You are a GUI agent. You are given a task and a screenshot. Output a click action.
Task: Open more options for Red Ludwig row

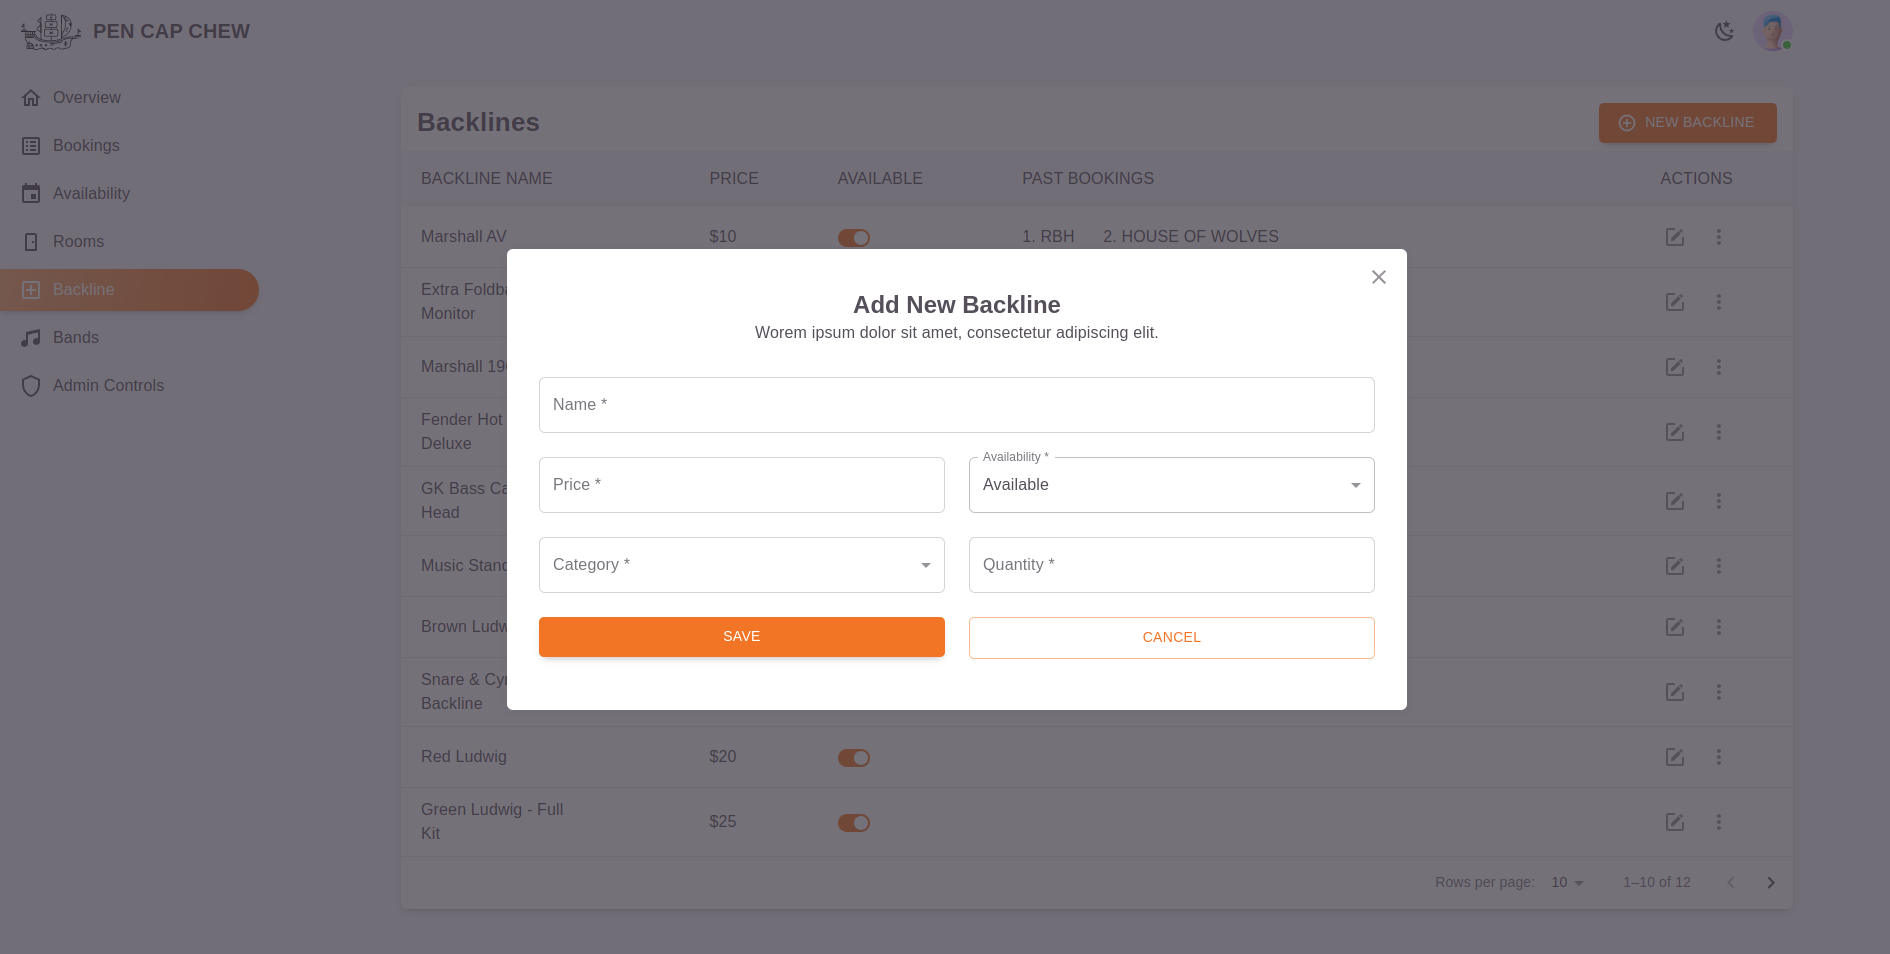(x=1718, y=757)
